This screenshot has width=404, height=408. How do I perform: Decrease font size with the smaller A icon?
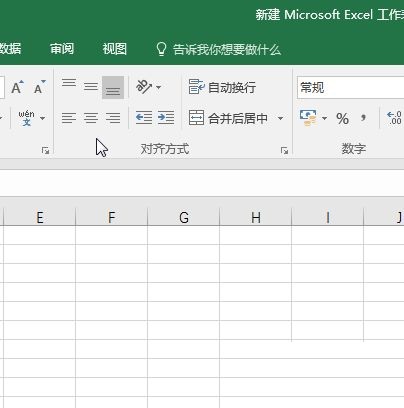coord(39,88)
